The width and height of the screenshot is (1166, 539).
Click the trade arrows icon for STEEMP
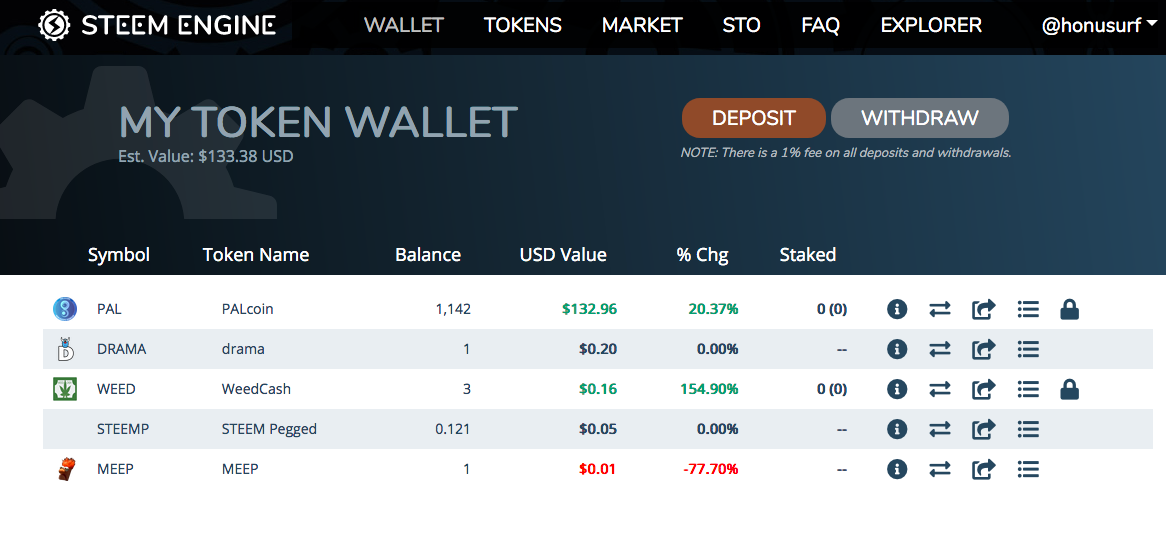pos(940,429)
